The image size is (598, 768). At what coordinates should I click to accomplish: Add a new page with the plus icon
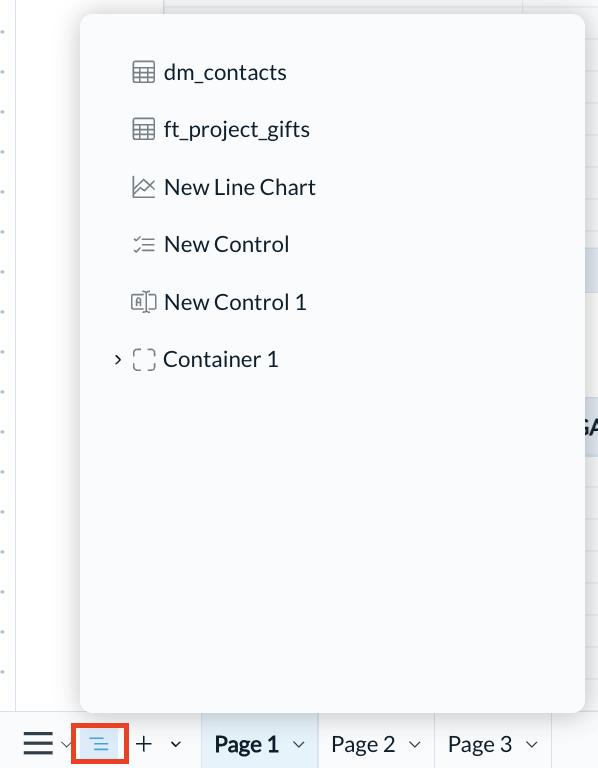[144, 744]
